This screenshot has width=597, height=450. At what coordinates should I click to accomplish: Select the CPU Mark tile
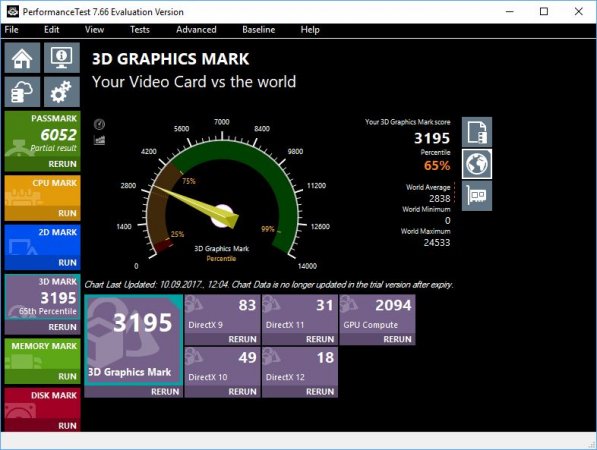[x=43, y=191]
